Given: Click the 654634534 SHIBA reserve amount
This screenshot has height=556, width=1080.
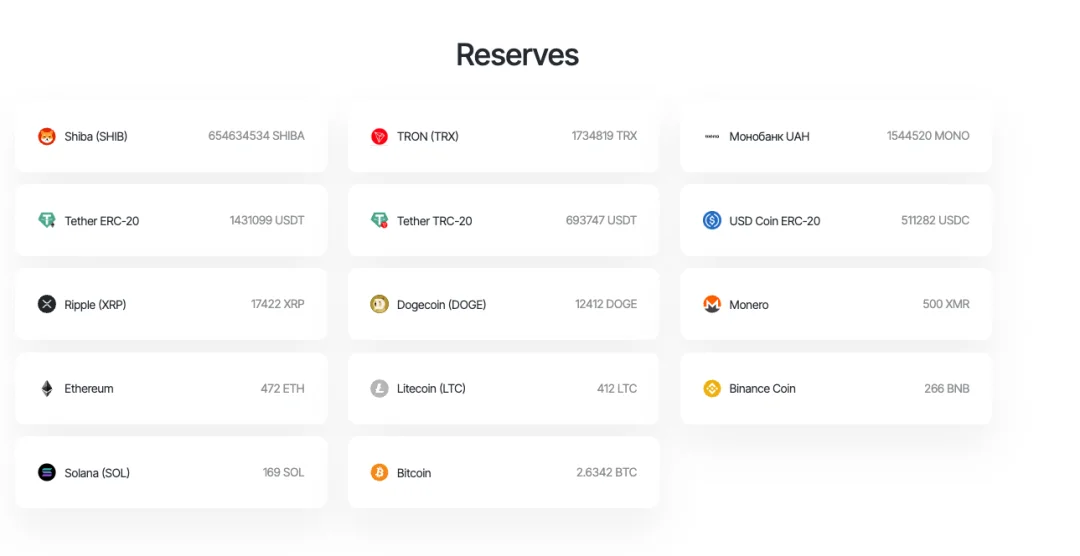Looking at the screenshot, I should coord(256,136).
